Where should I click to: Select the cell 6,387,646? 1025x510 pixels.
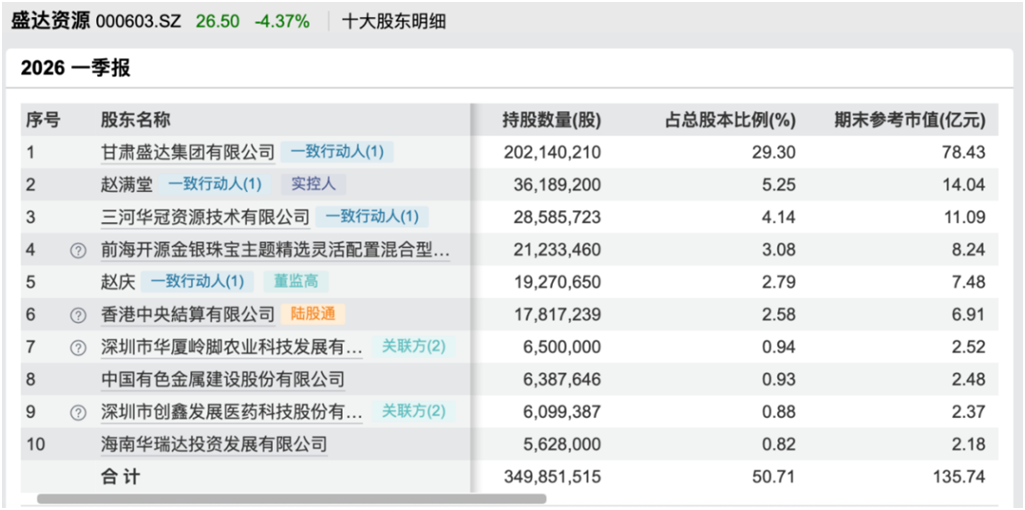pyautogui.click(x=562, y=379)
